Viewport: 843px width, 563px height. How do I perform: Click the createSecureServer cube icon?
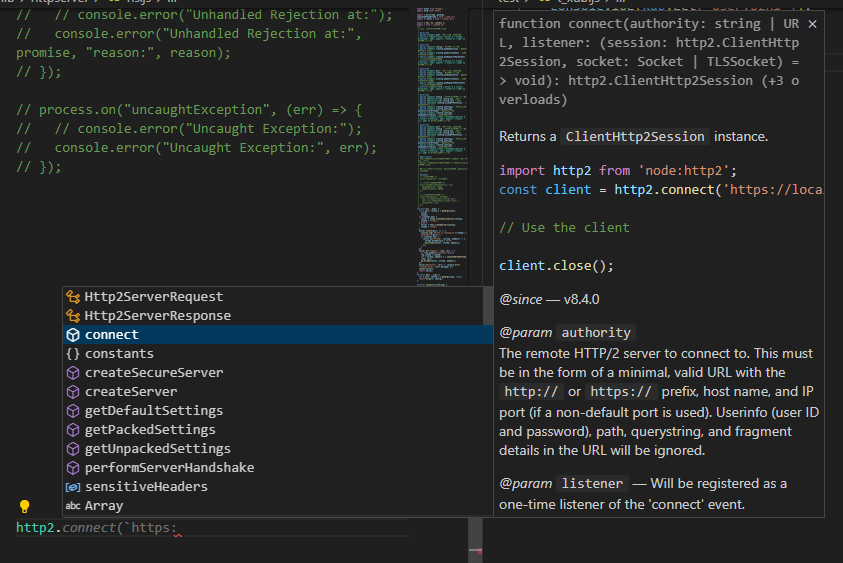[73, 373]
